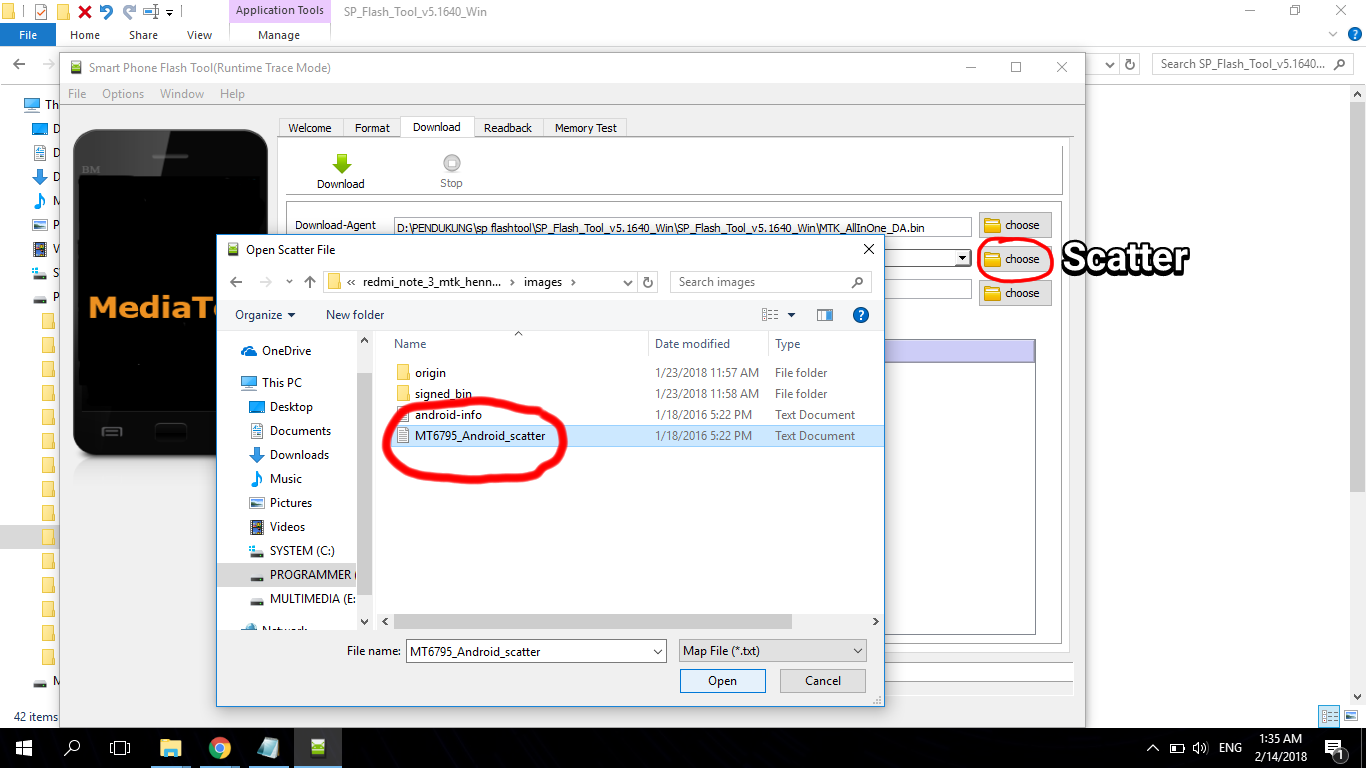Screen dimensions: 1366x768
Task: Select Desktop in dialog navigation pane
Action: [x=291, y=407]
